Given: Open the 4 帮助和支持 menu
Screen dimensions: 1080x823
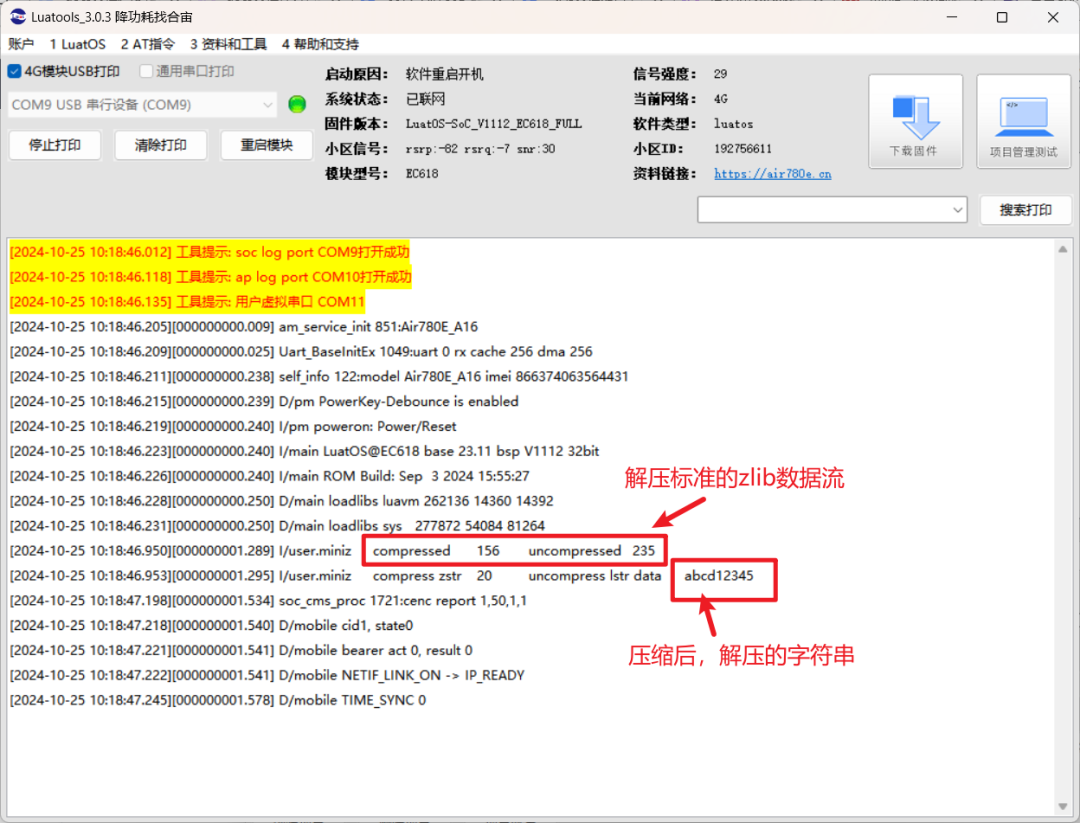Looking at the screenshot, I should pos(319,44).
